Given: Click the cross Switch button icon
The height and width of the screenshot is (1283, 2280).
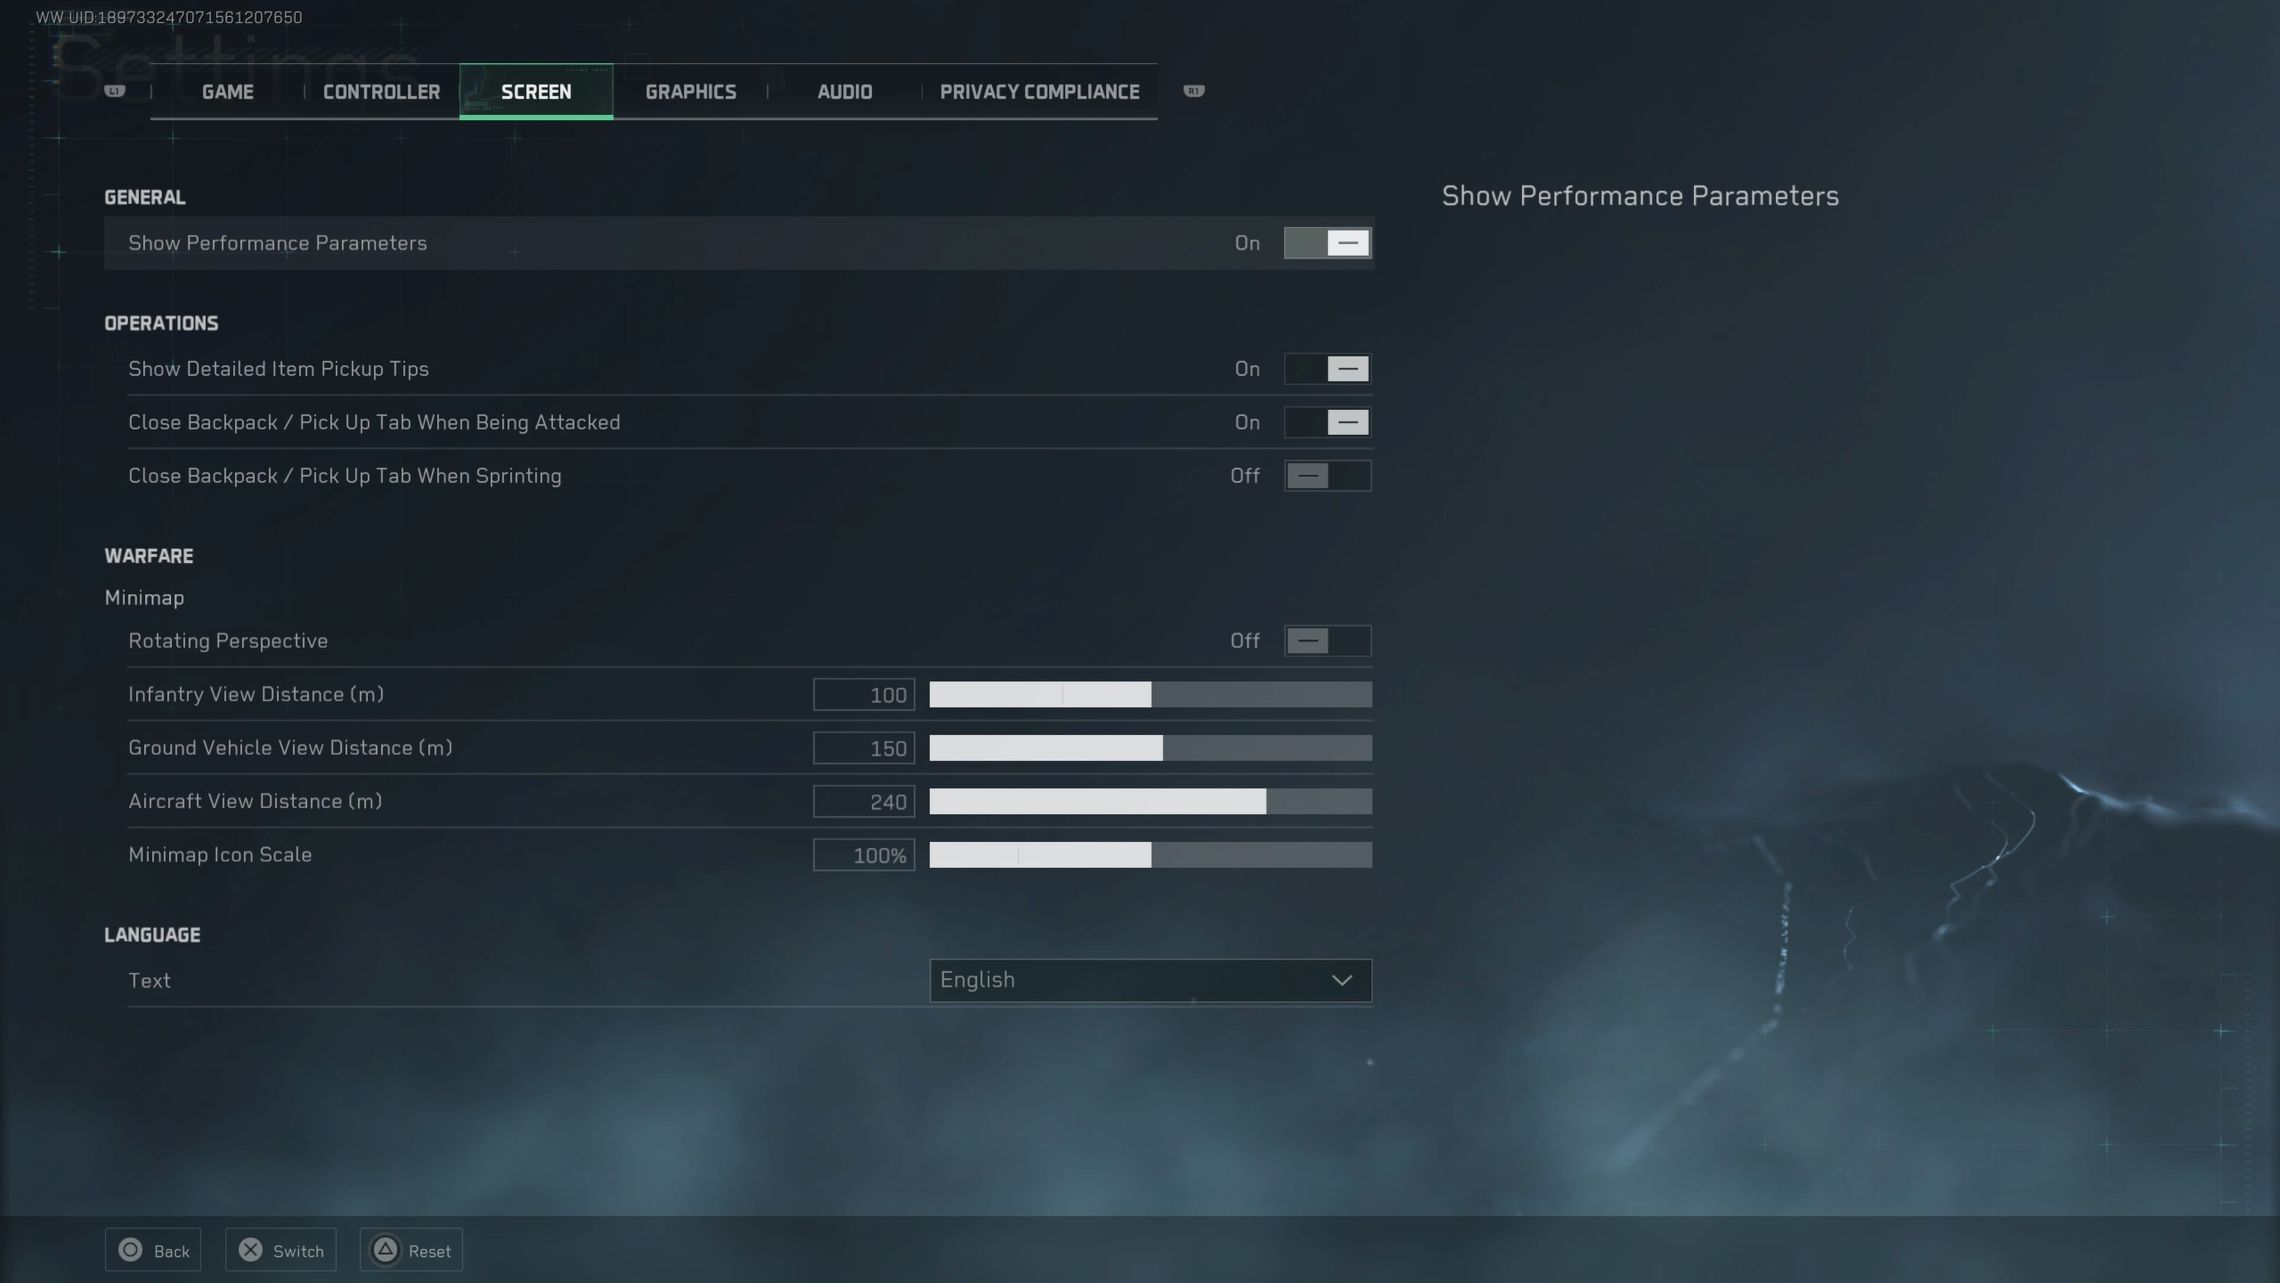Looking at the screenshot, I should [251, 1250].
